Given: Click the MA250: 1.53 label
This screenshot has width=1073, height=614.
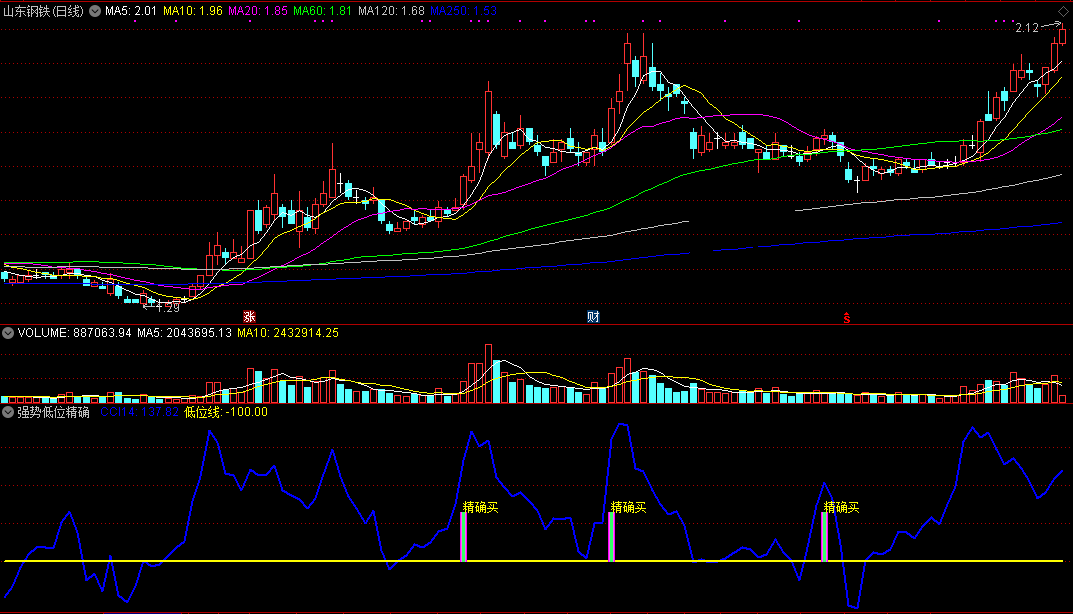Looking at the screenshot, I should pyautogui.click(x=463, y=11).
